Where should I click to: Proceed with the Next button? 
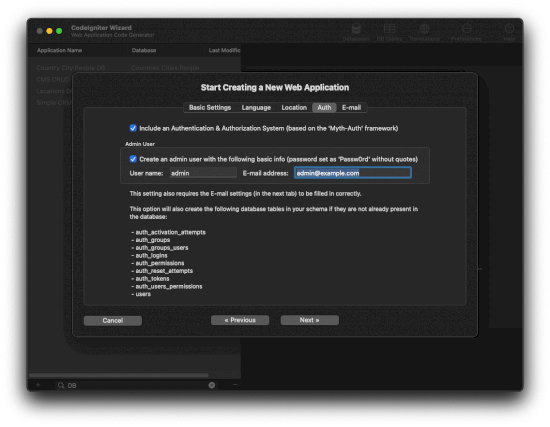coord(309,320)
